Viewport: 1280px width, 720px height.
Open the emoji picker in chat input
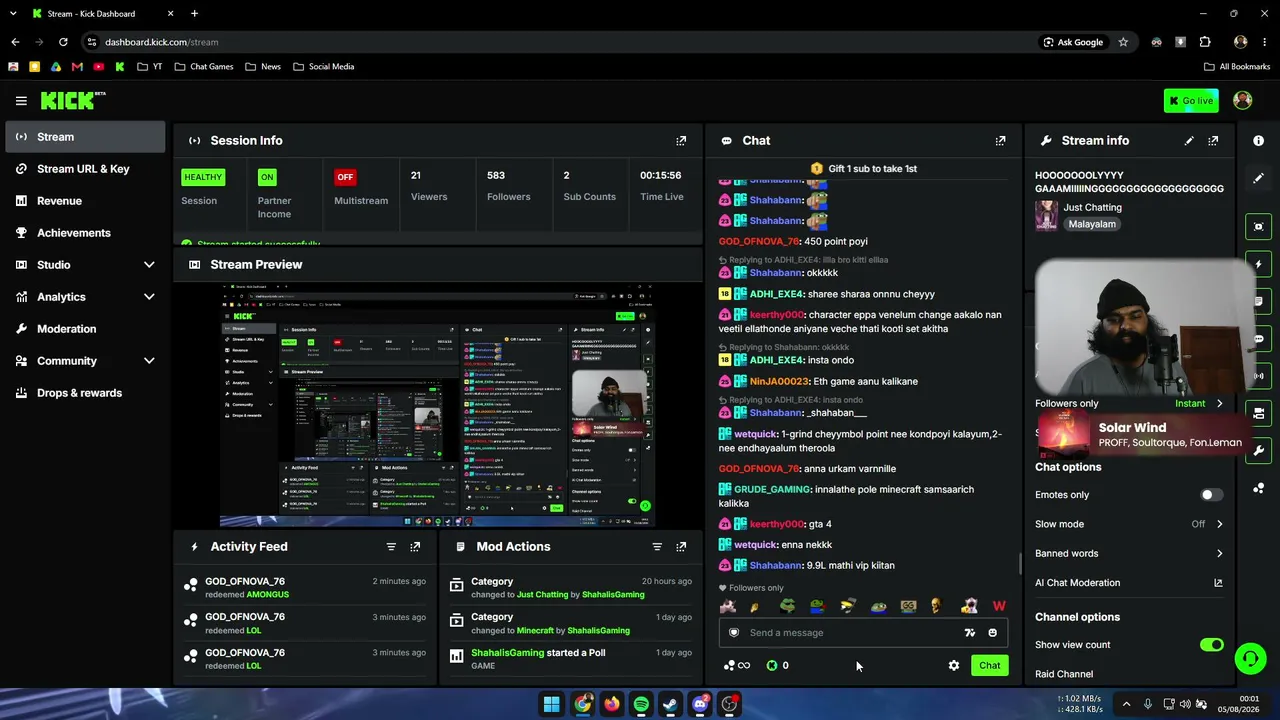(992, 633)
